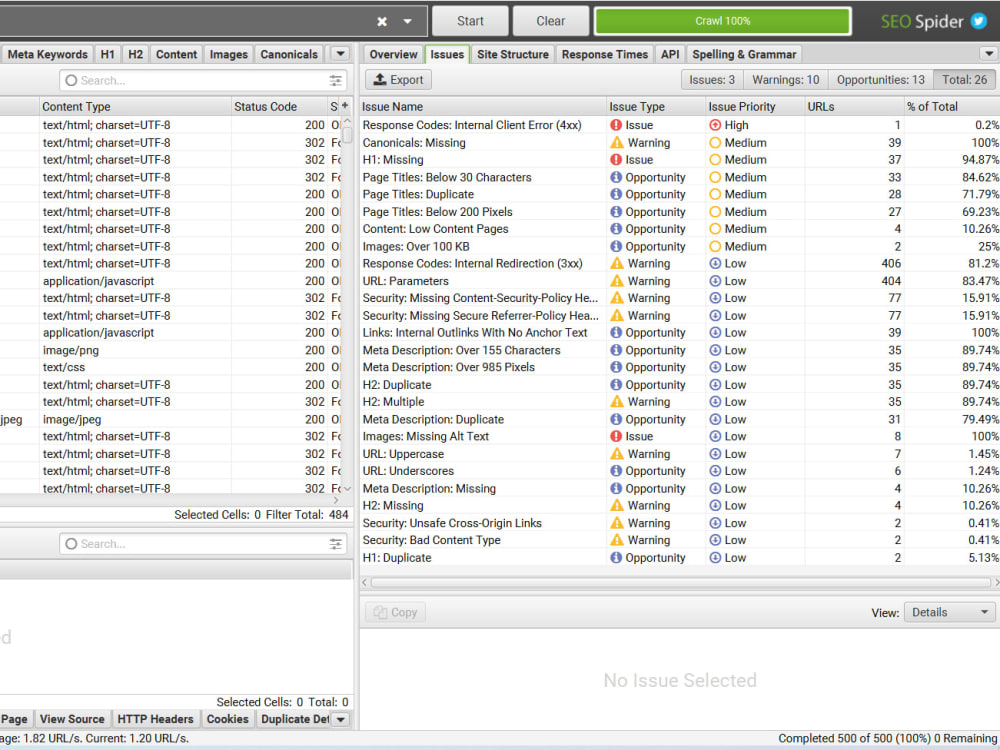1000x750 pixels.
Task: Clear the crawl data
Action: click(550, 21)
